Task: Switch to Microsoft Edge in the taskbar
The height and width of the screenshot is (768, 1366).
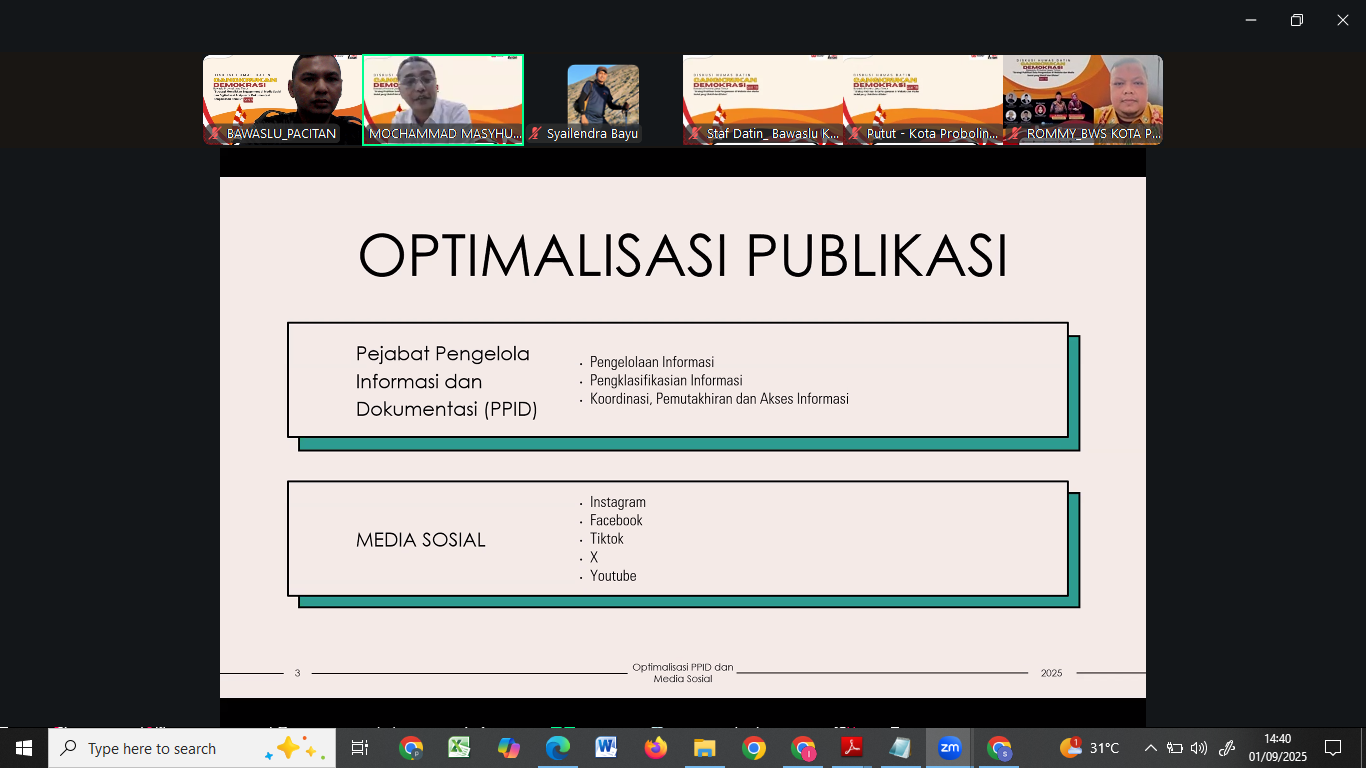Action: coord(557,748)
